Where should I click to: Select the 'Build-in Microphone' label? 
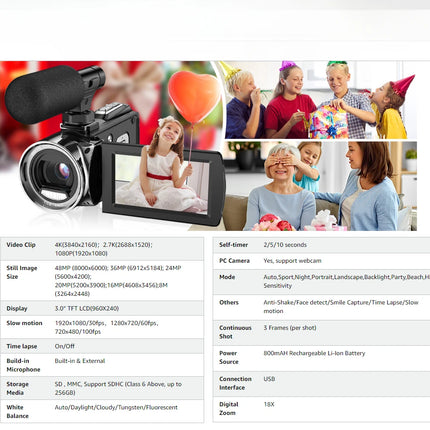[23, 365]
